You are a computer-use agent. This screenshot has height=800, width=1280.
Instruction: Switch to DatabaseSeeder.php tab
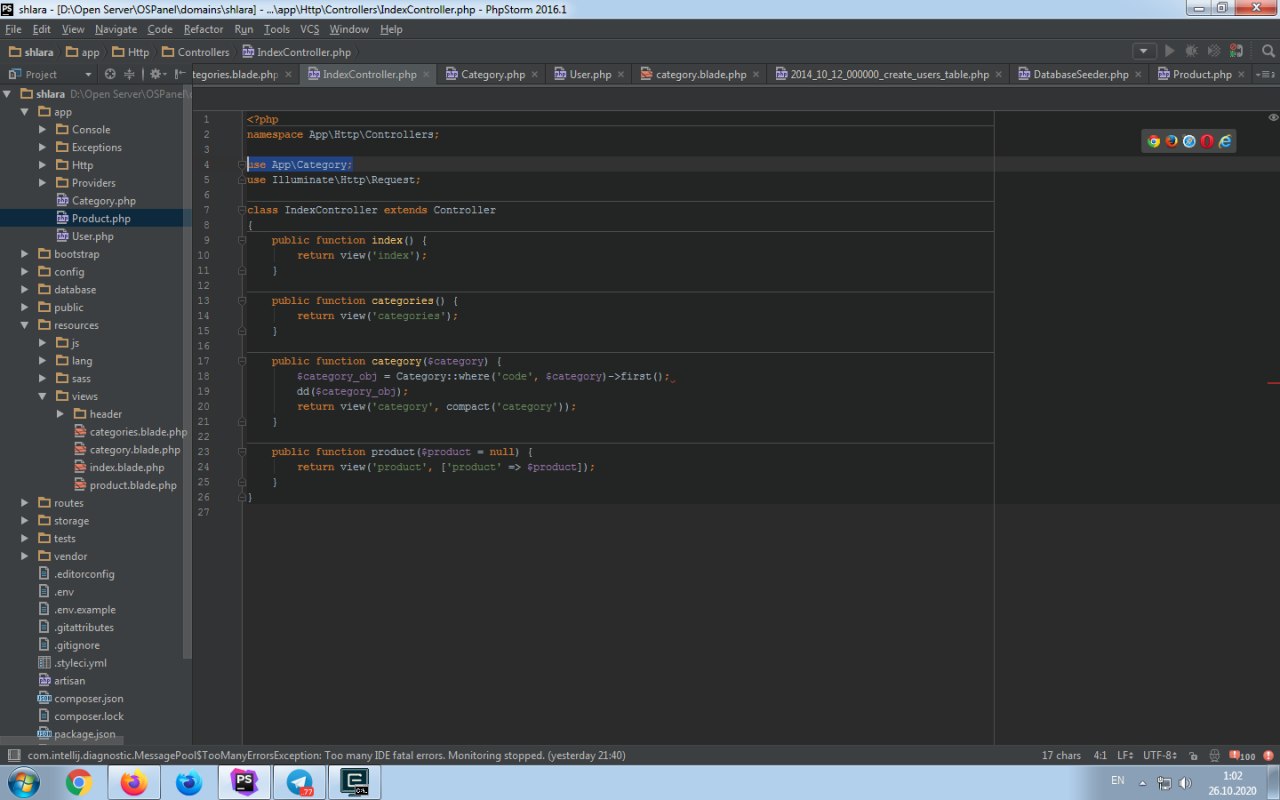click(1080, 74)
